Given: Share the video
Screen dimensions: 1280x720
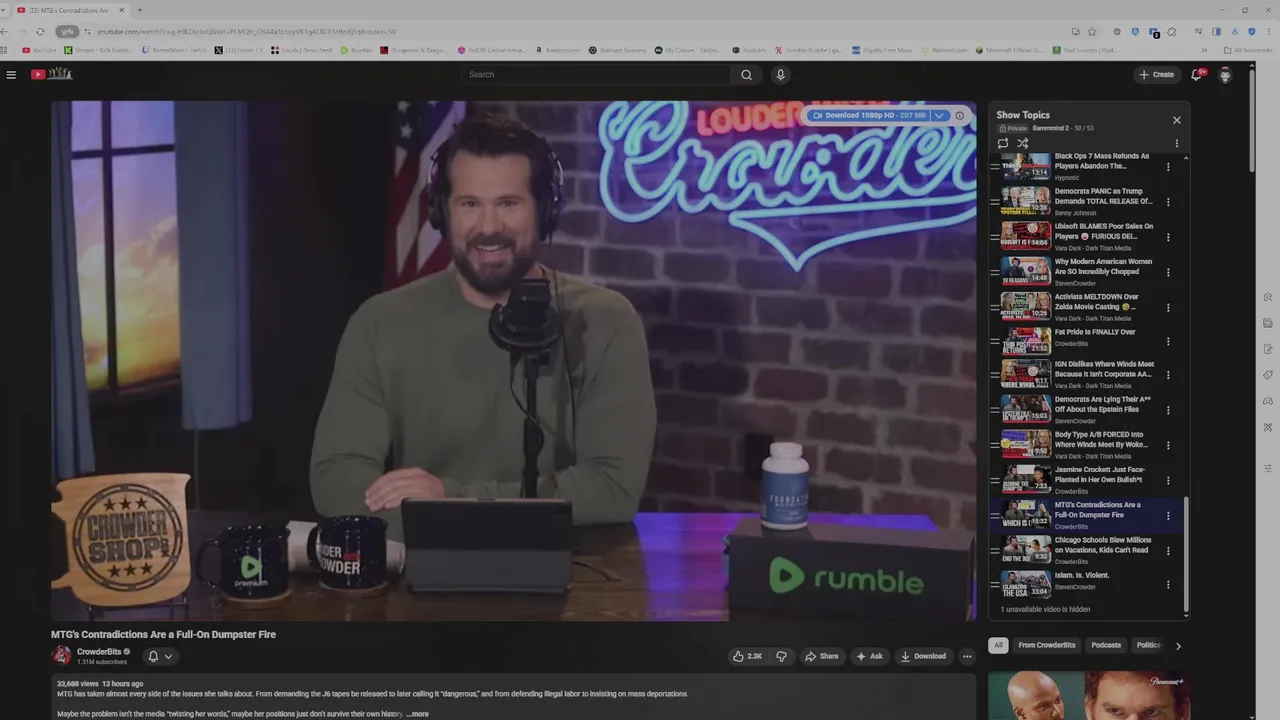Looking at the screenshot, I should [821, 656].
